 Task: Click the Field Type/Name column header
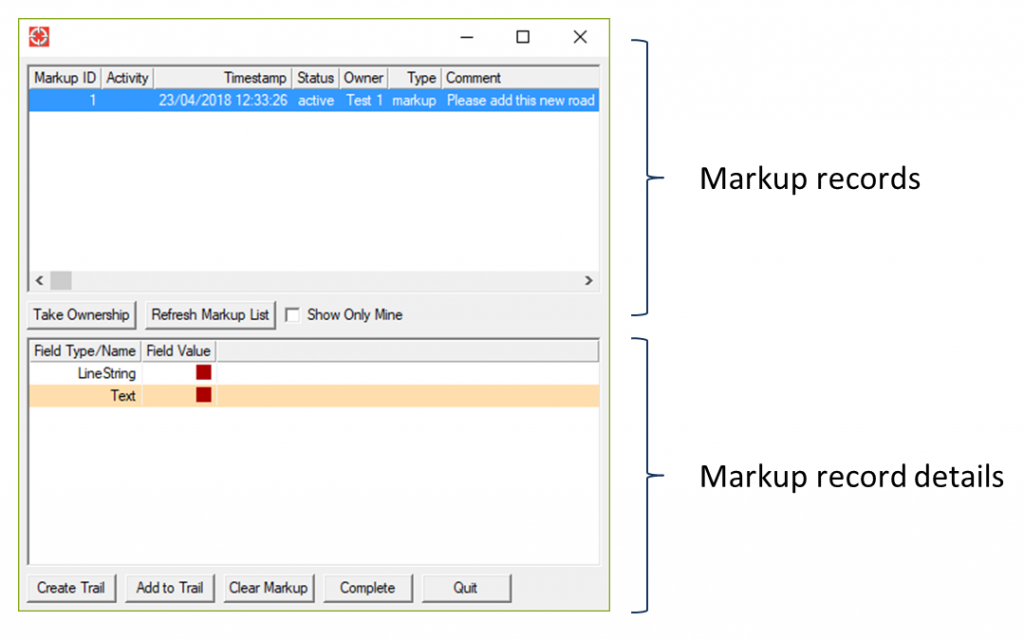84,350
